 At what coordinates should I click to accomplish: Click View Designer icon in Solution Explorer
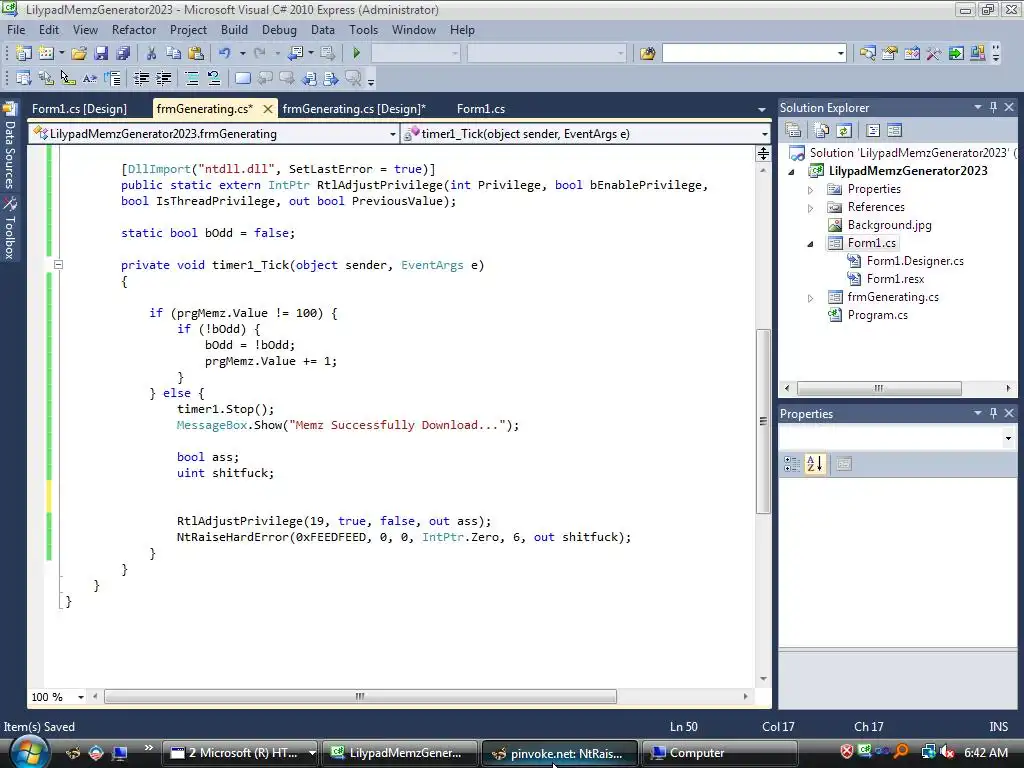pyautogui.click(x=894, y=130)
